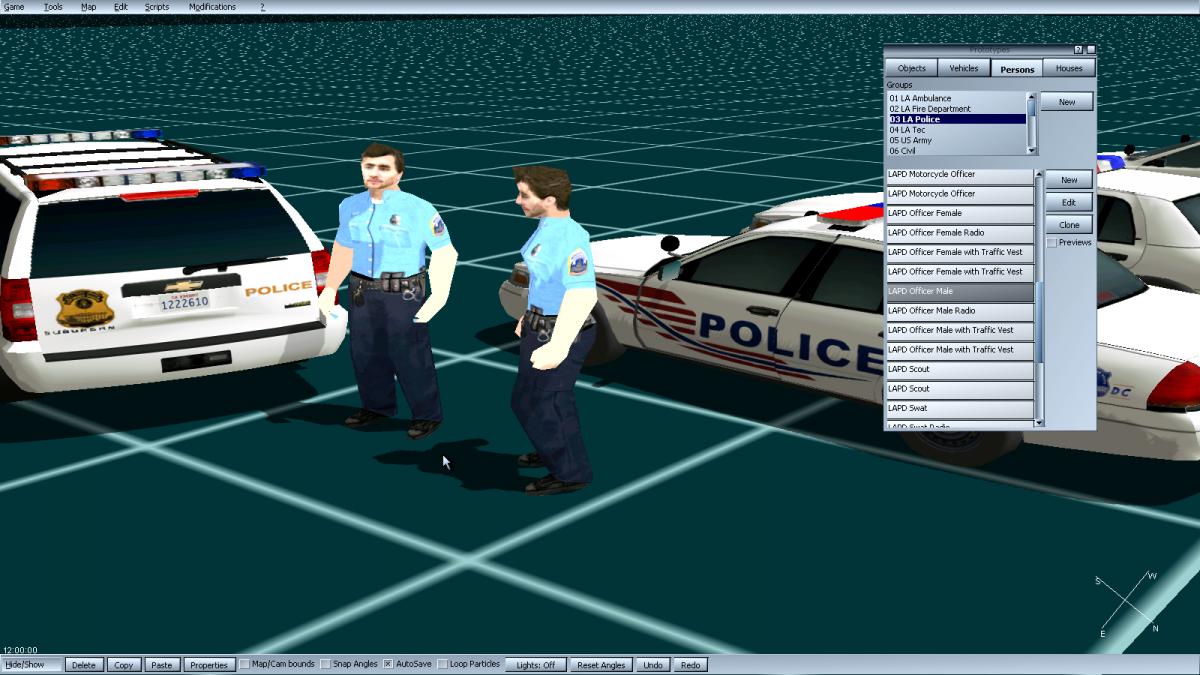Select group 01 LA Ambulance
Viewport: 1200px width, 675px height.
(956, 98)
